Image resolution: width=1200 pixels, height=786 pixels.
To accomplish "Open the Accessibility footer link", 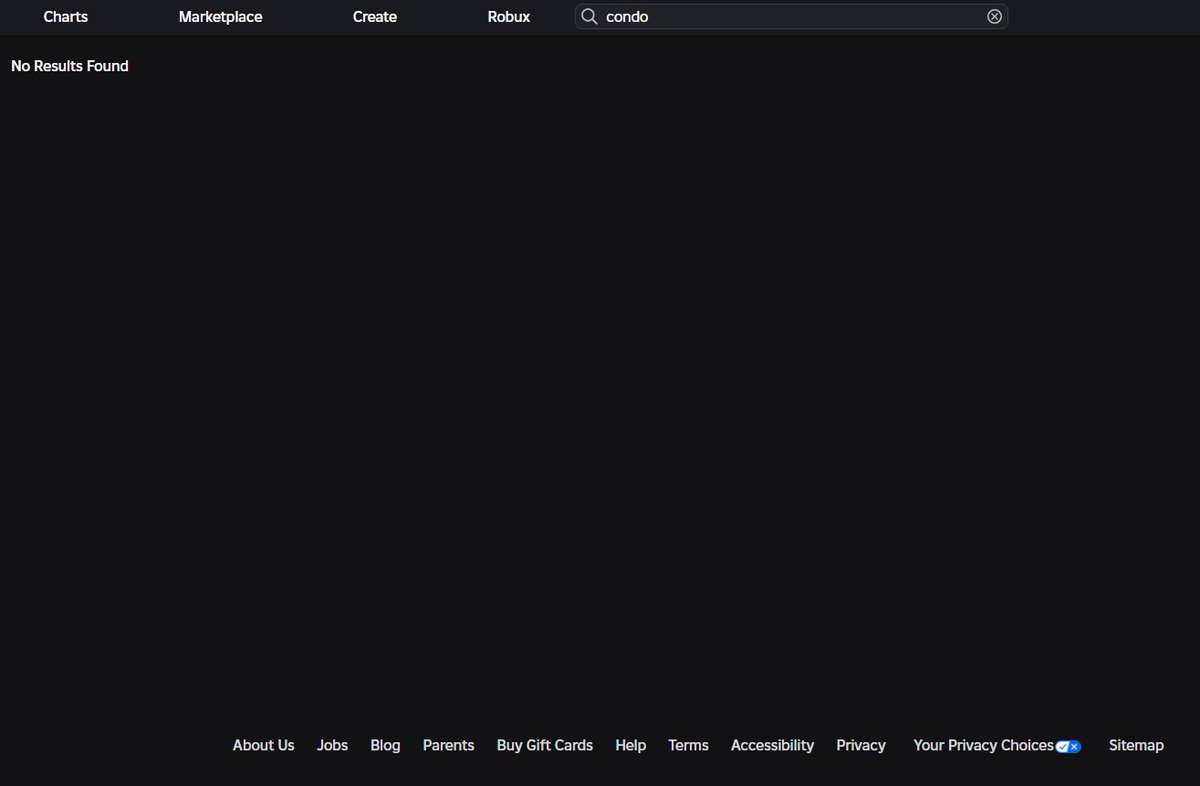I will [x=772, y=745].
